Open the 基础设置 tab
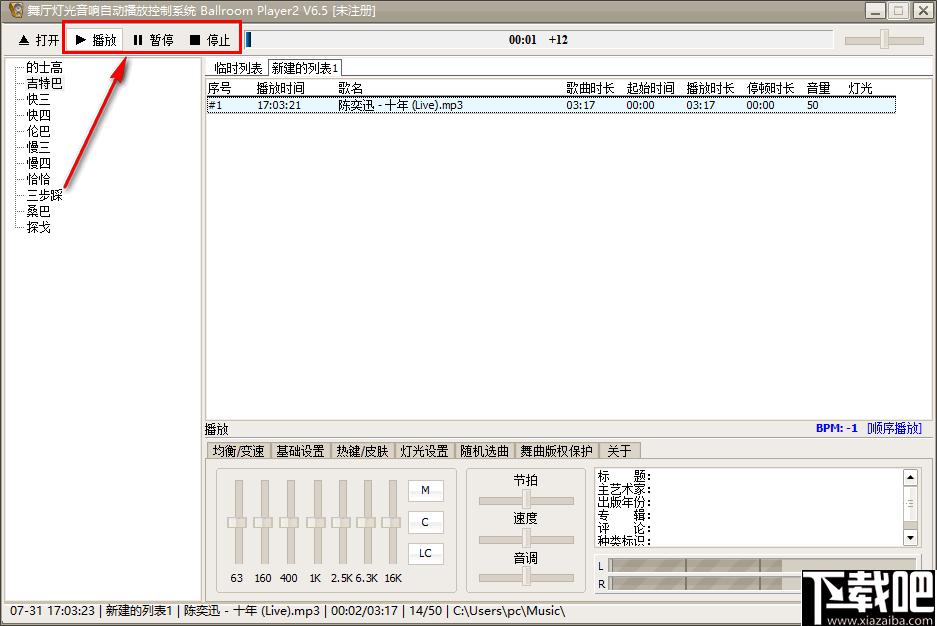 click(x=300, y=451)
